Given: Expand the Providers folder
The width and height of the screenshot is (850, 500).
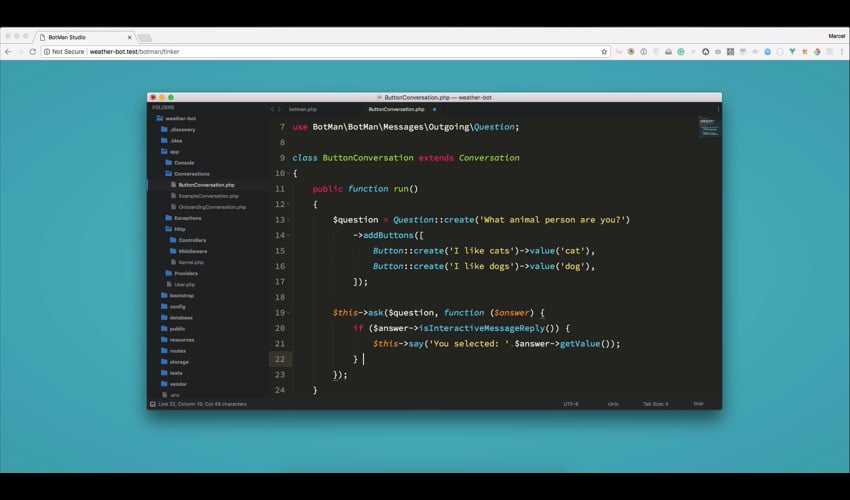Looking at the screenshot, I should (182, 273).
